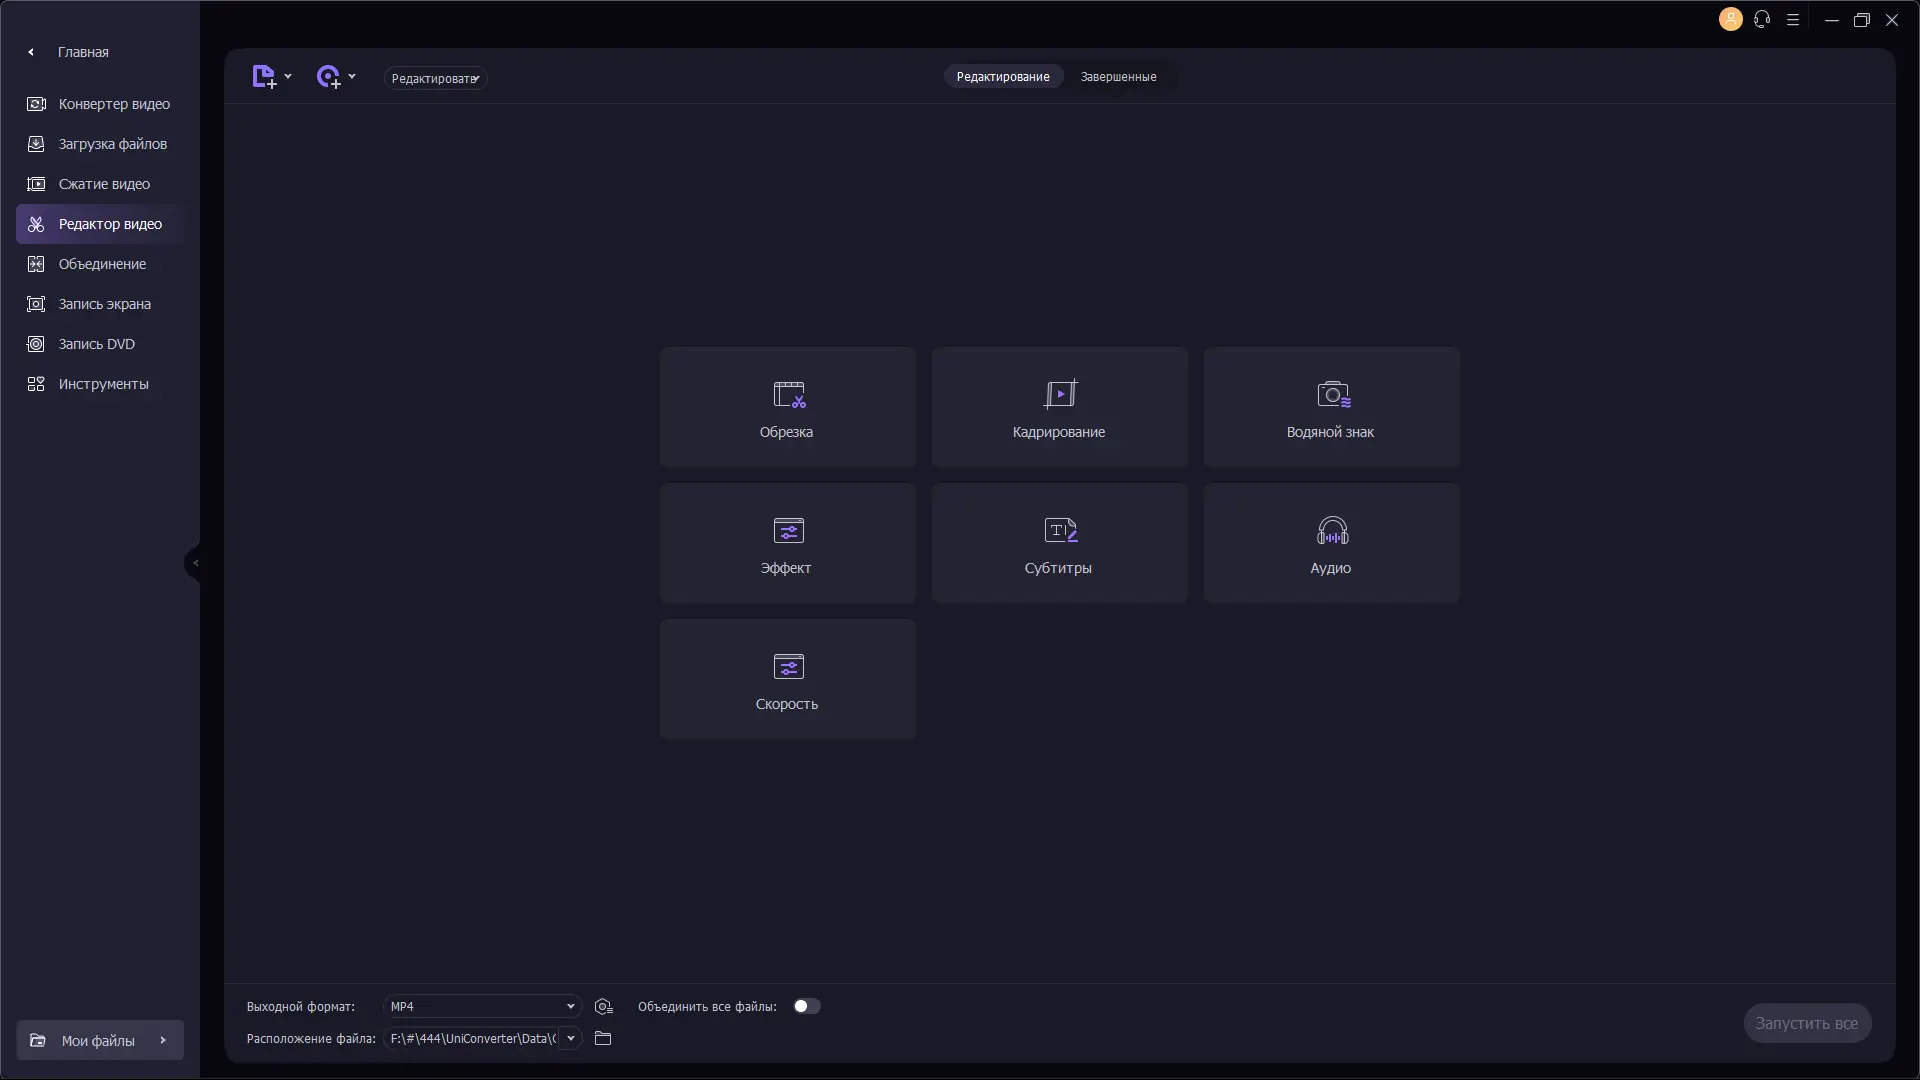This screenshot has width=1920, height=1080.
Task: Open the Эффект tool tile
Action: pos(787,543)
